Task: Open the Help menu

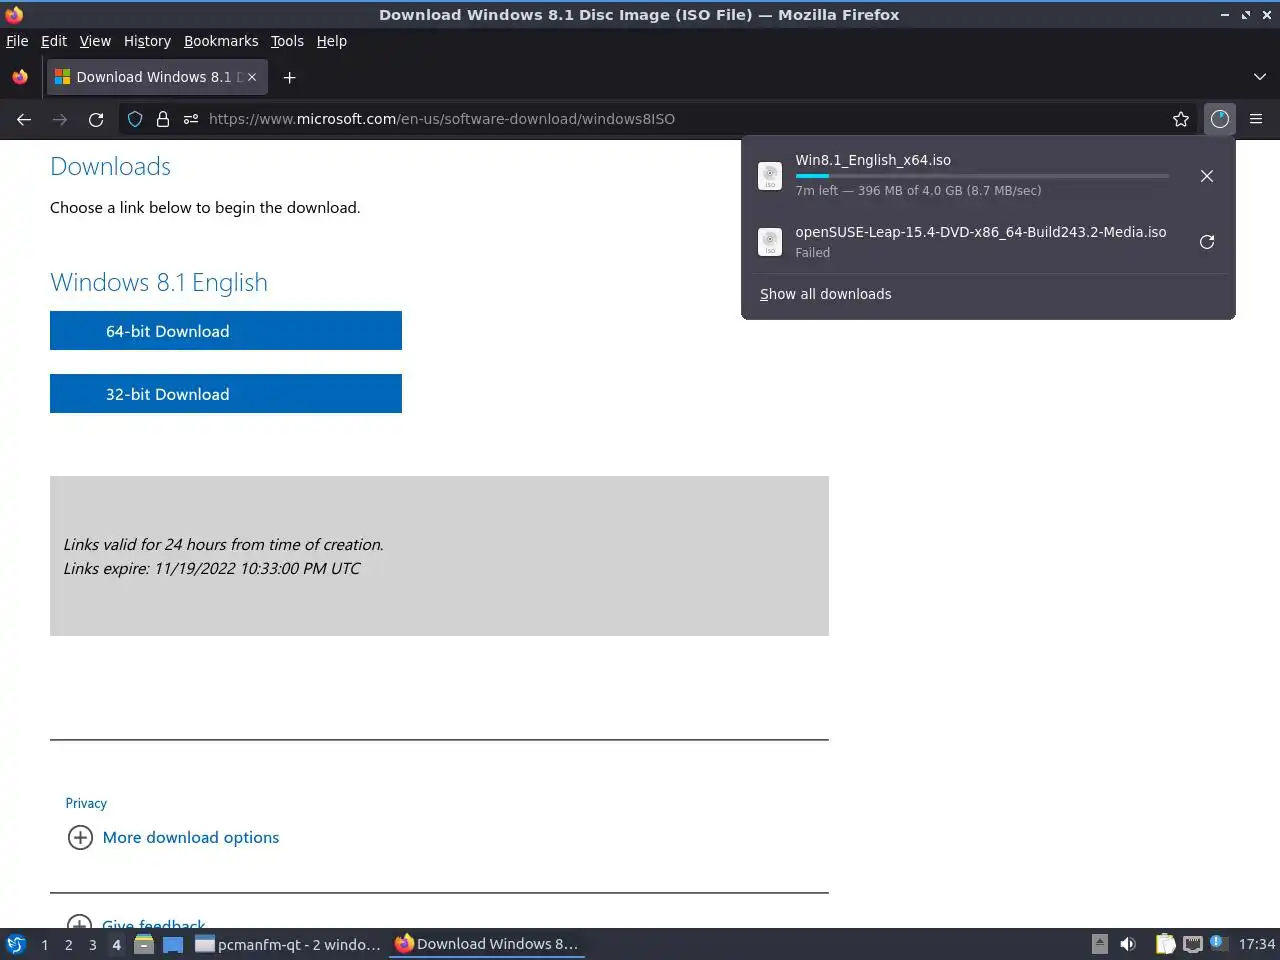Action: pyautogui.click(x=332, y=41)
